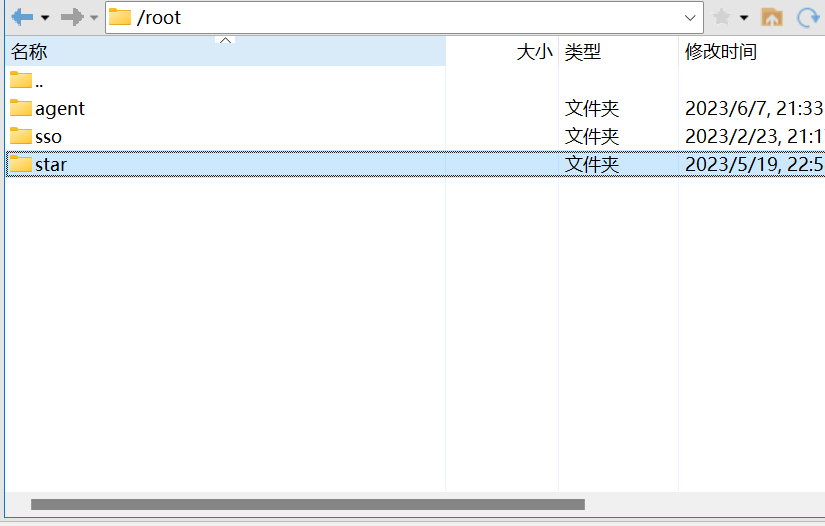Sort by the 大小 column header
The width and height of the screenshot is (825, 526).
533,52
